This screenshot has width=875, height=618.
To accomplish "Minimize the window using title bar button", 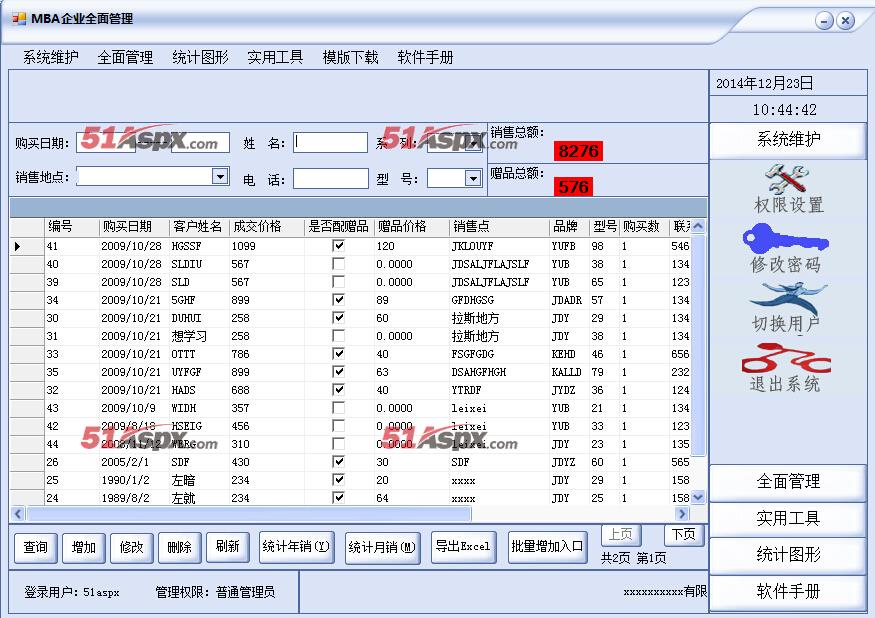I will pos(824,20).
